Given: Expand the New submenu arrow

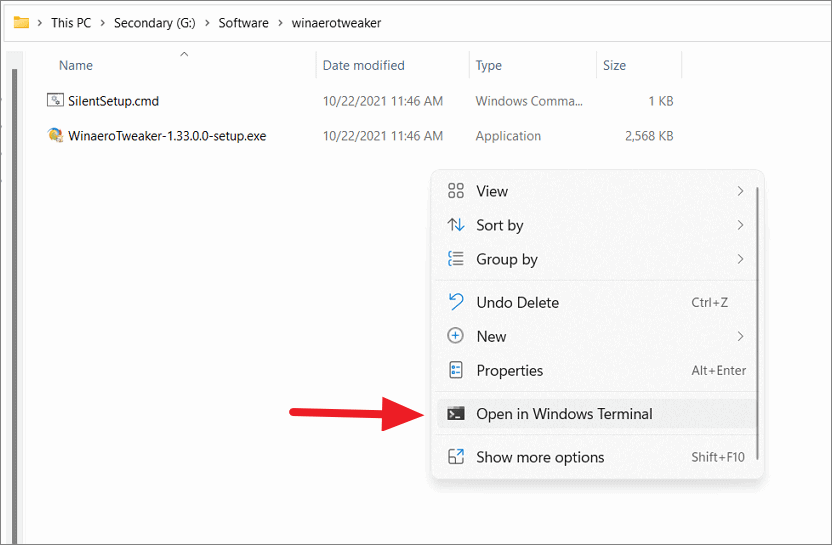Looking at the screenshot, I should point(740,336).
